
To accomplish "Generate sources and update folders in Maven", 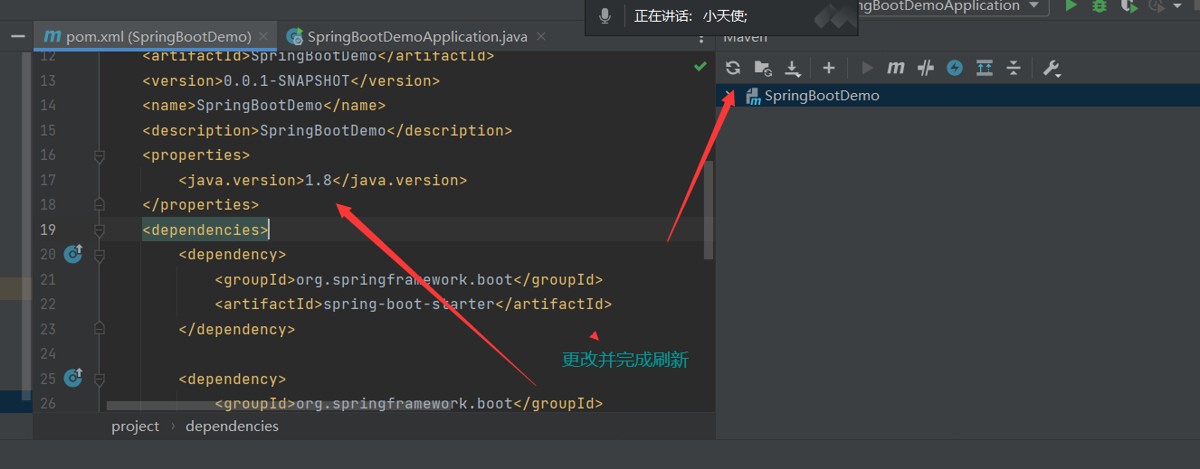I will point(763,68).
